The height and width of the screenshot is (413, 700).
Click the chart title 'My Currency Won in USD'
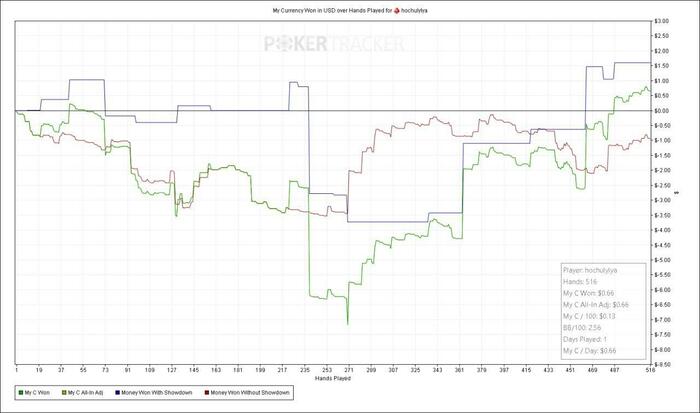click(x=303, y=10)
